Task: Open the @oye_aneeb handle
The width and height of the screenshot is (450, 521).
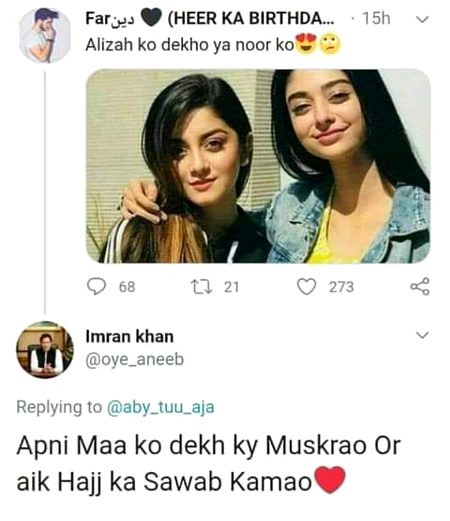Action: point(135,360)
